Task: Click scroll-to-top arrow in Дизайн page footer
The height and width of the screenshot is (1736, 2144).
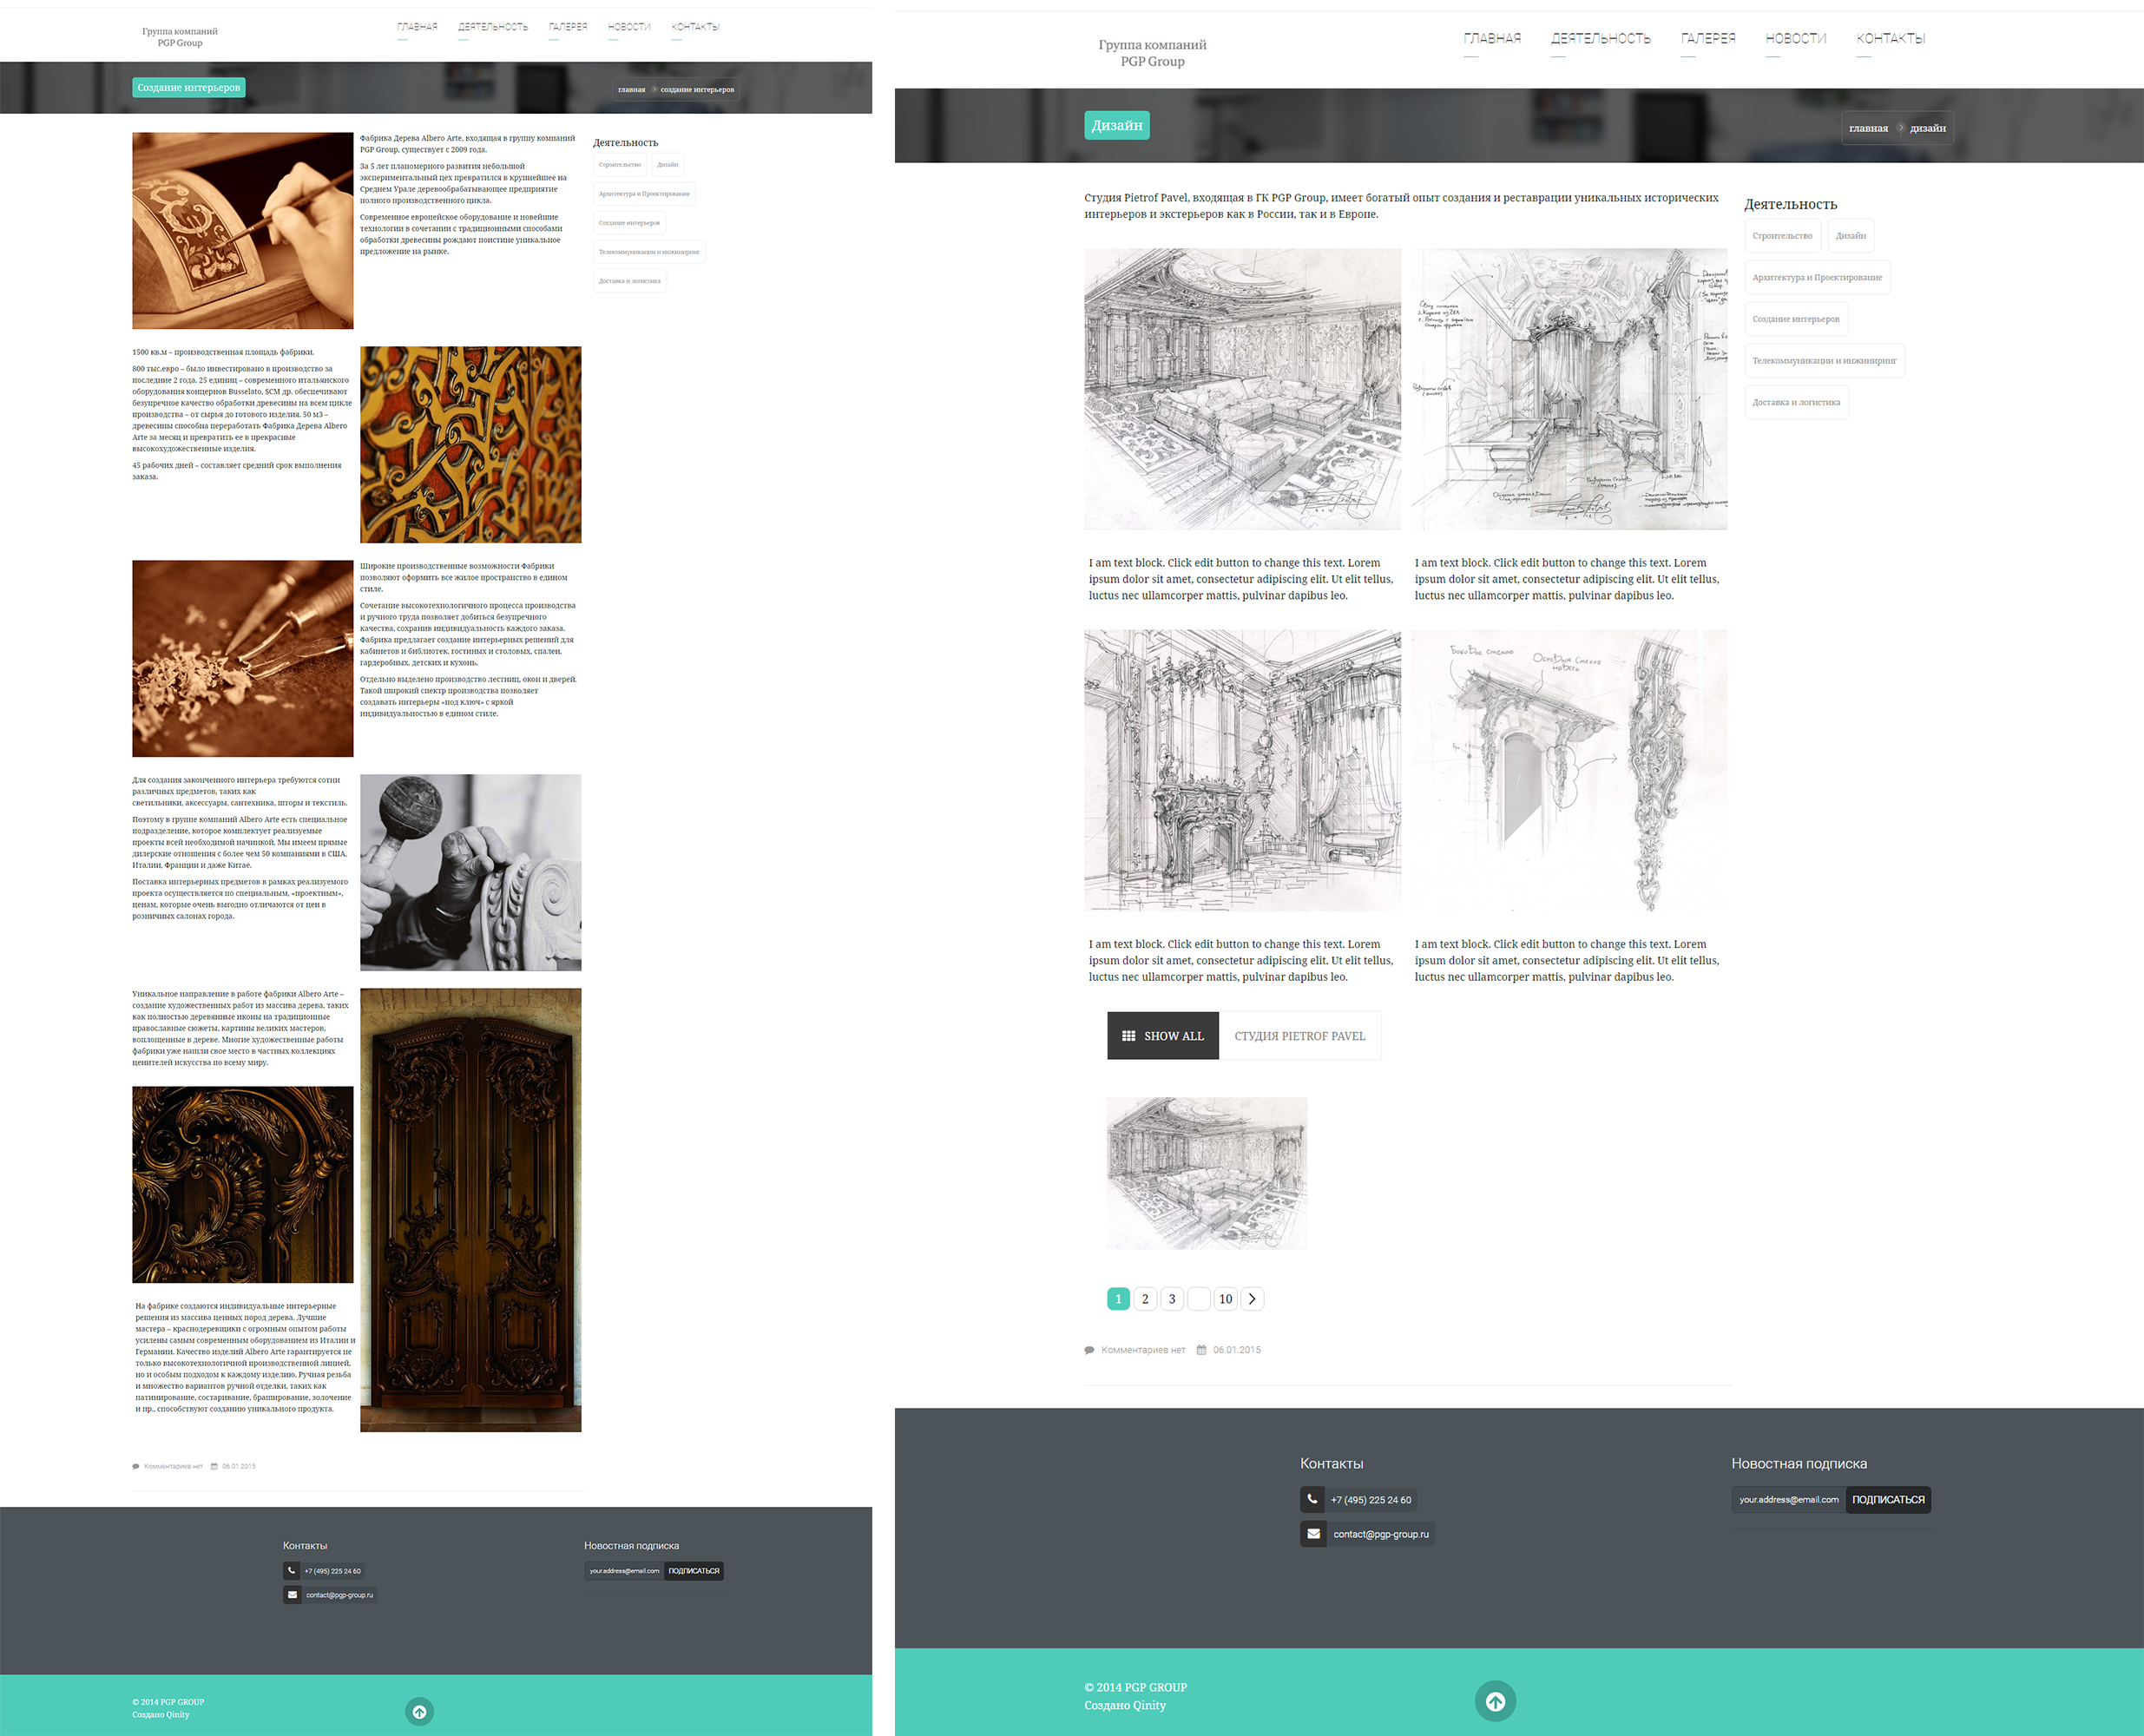Action: coord(1495,1701)
